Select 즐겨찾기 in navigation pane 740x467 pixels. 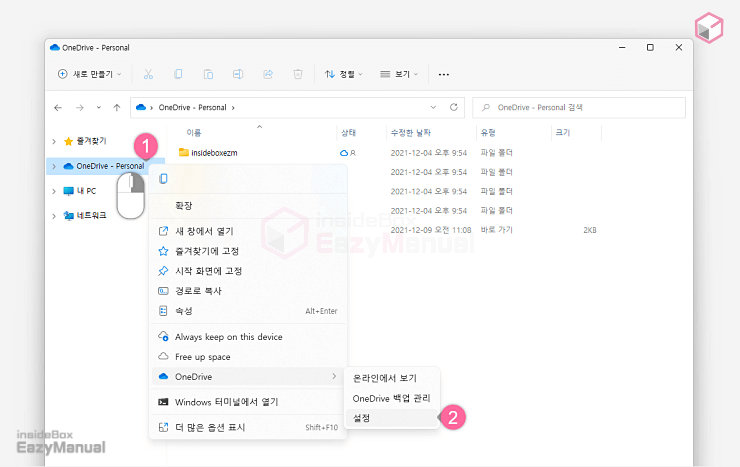92,141
